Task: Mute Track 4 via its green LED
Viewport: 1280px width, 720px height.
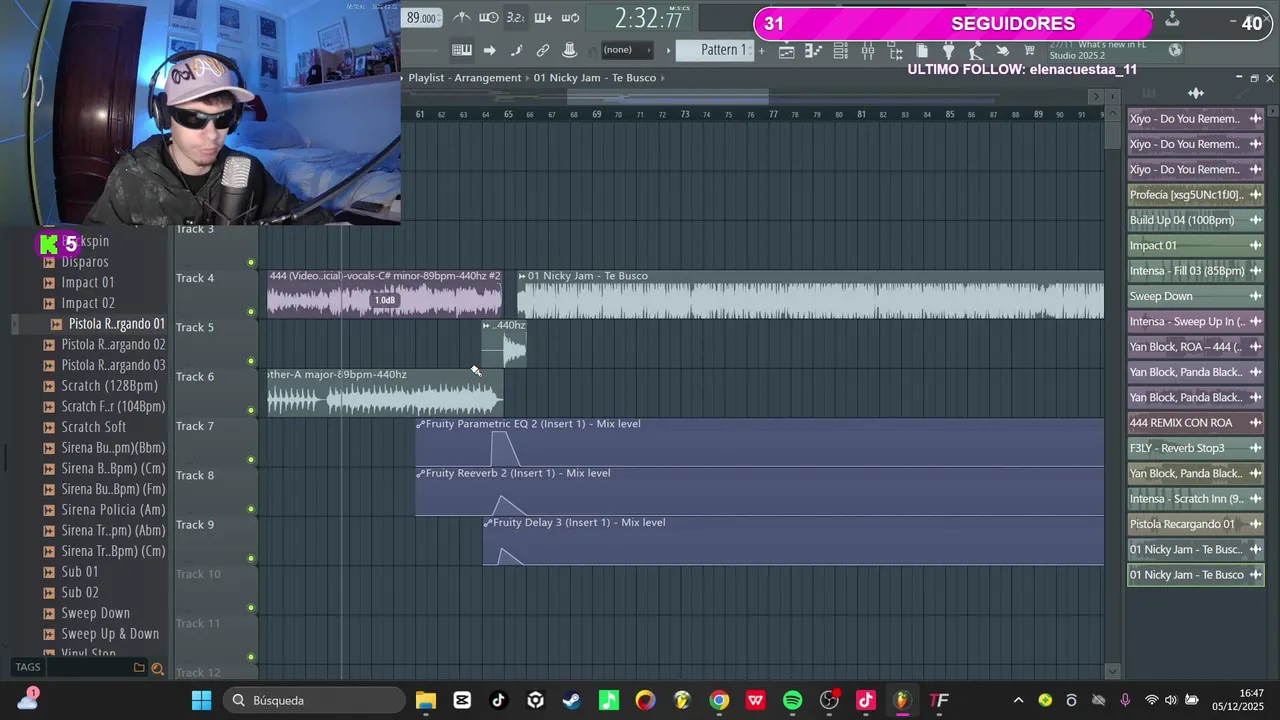Action: pos(251,312)
